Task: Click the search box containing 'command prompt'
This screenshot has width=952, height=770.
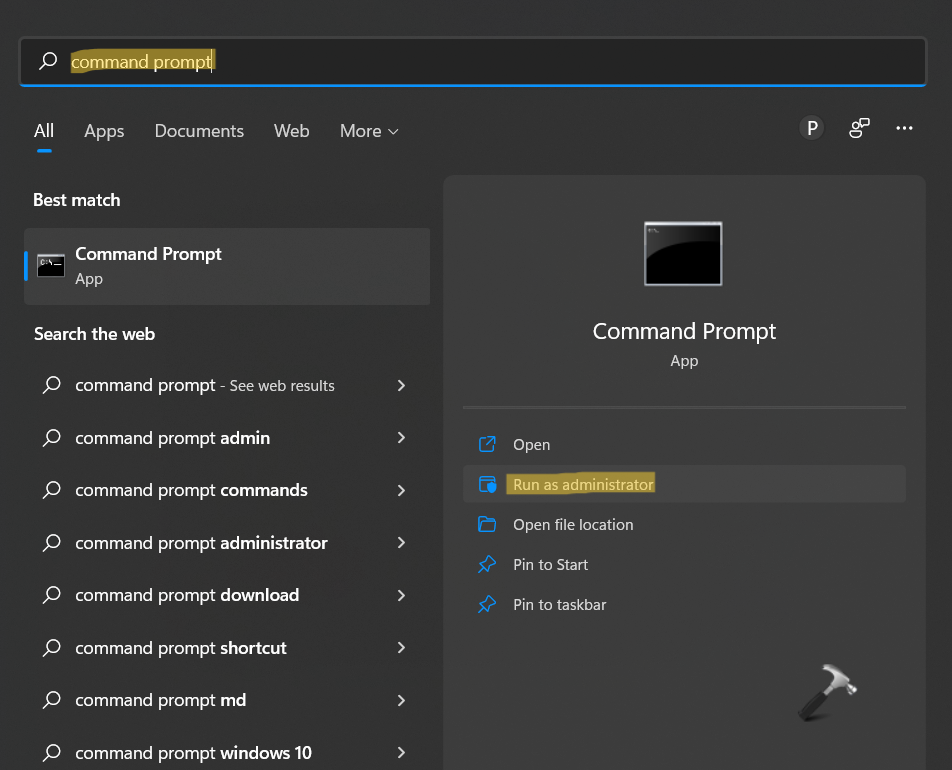Action: (x=472, y=62)
